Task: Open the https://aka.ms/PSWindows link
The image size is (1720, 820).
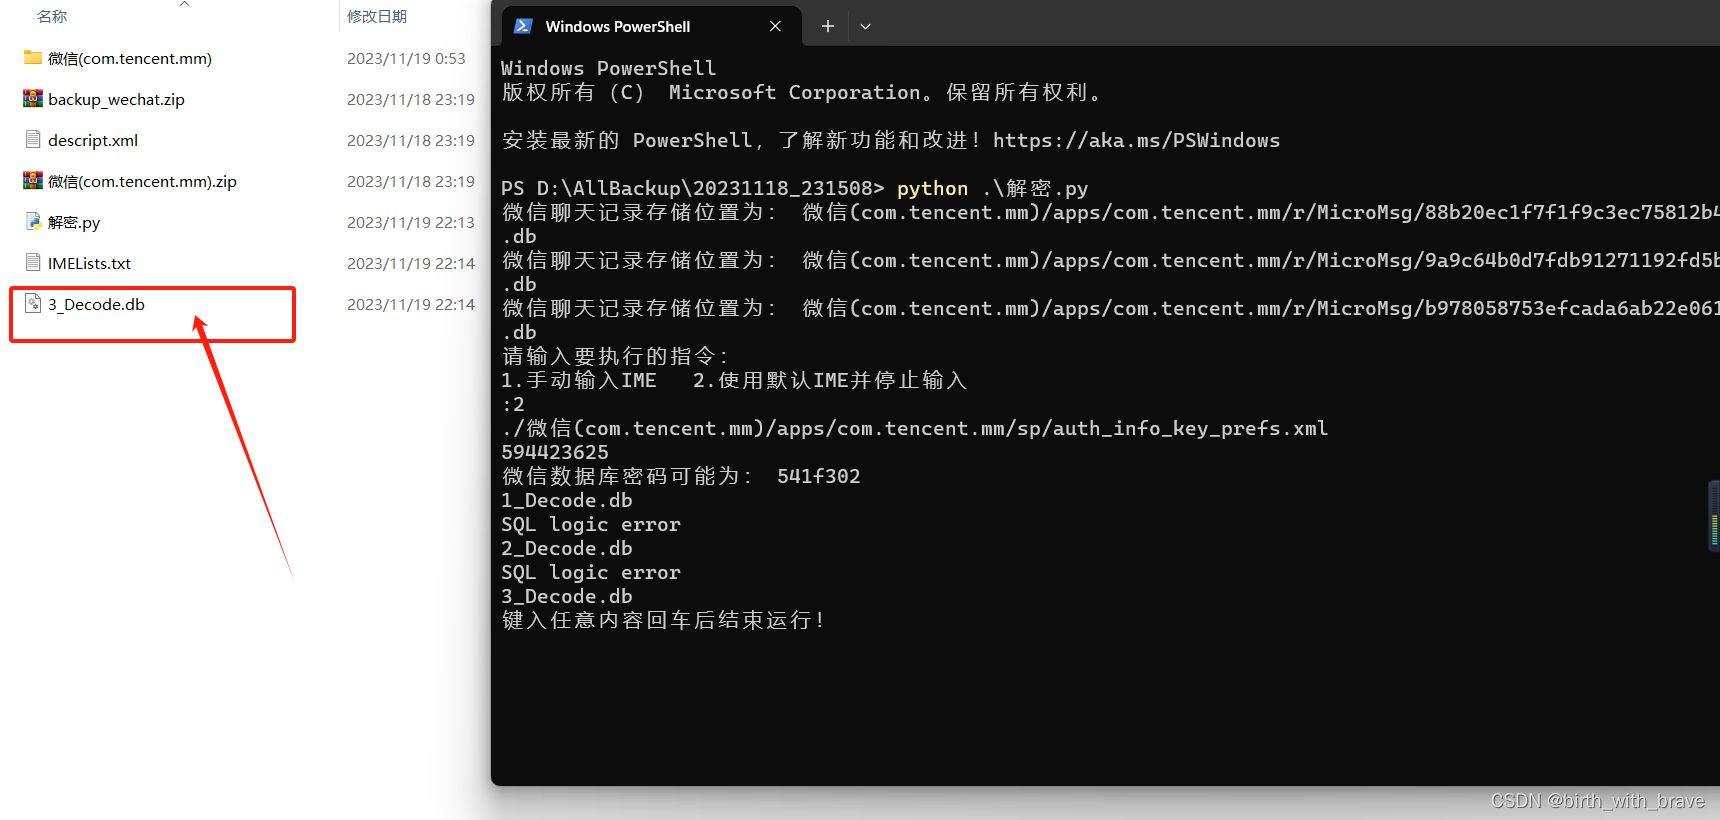Action: pyautogui.click(x=1136, y=140)
